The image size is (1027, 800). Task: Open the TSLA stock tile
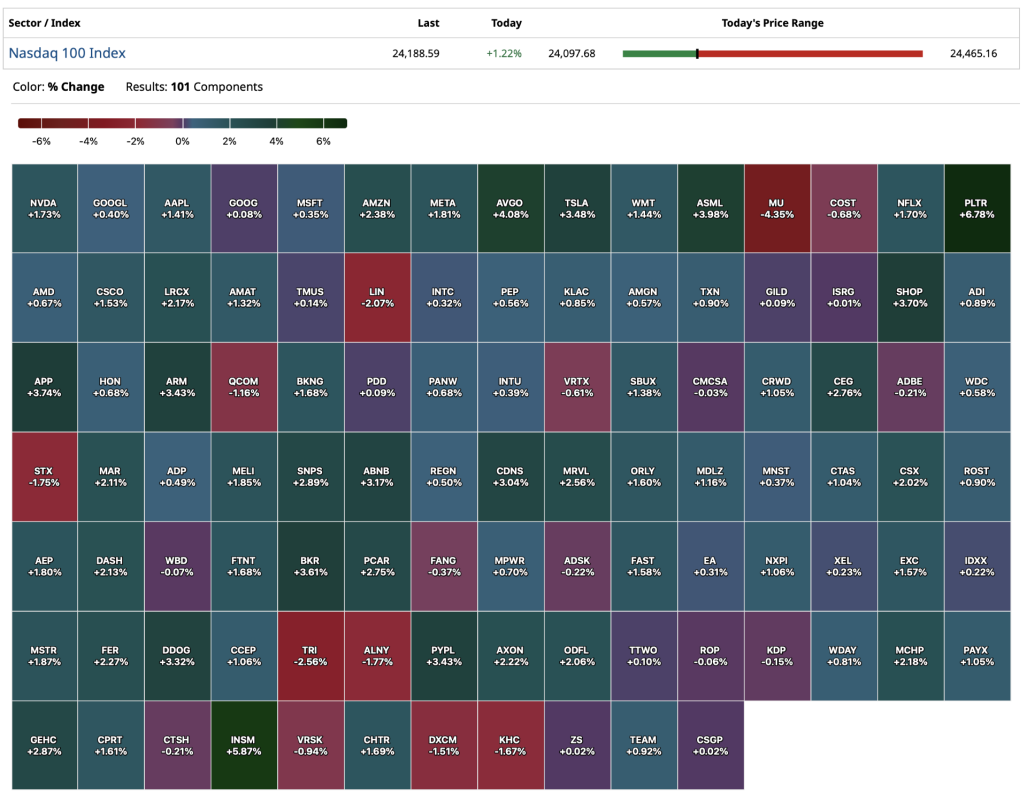tap(577, 208)
